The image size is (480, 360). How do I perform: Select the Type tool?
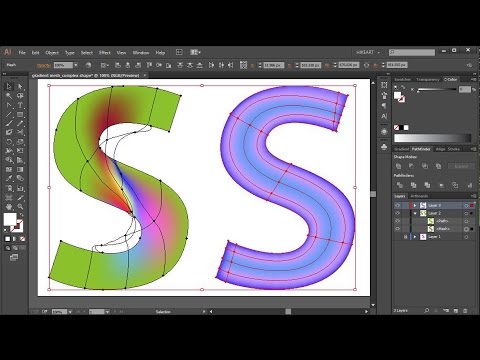click(20, 105)
